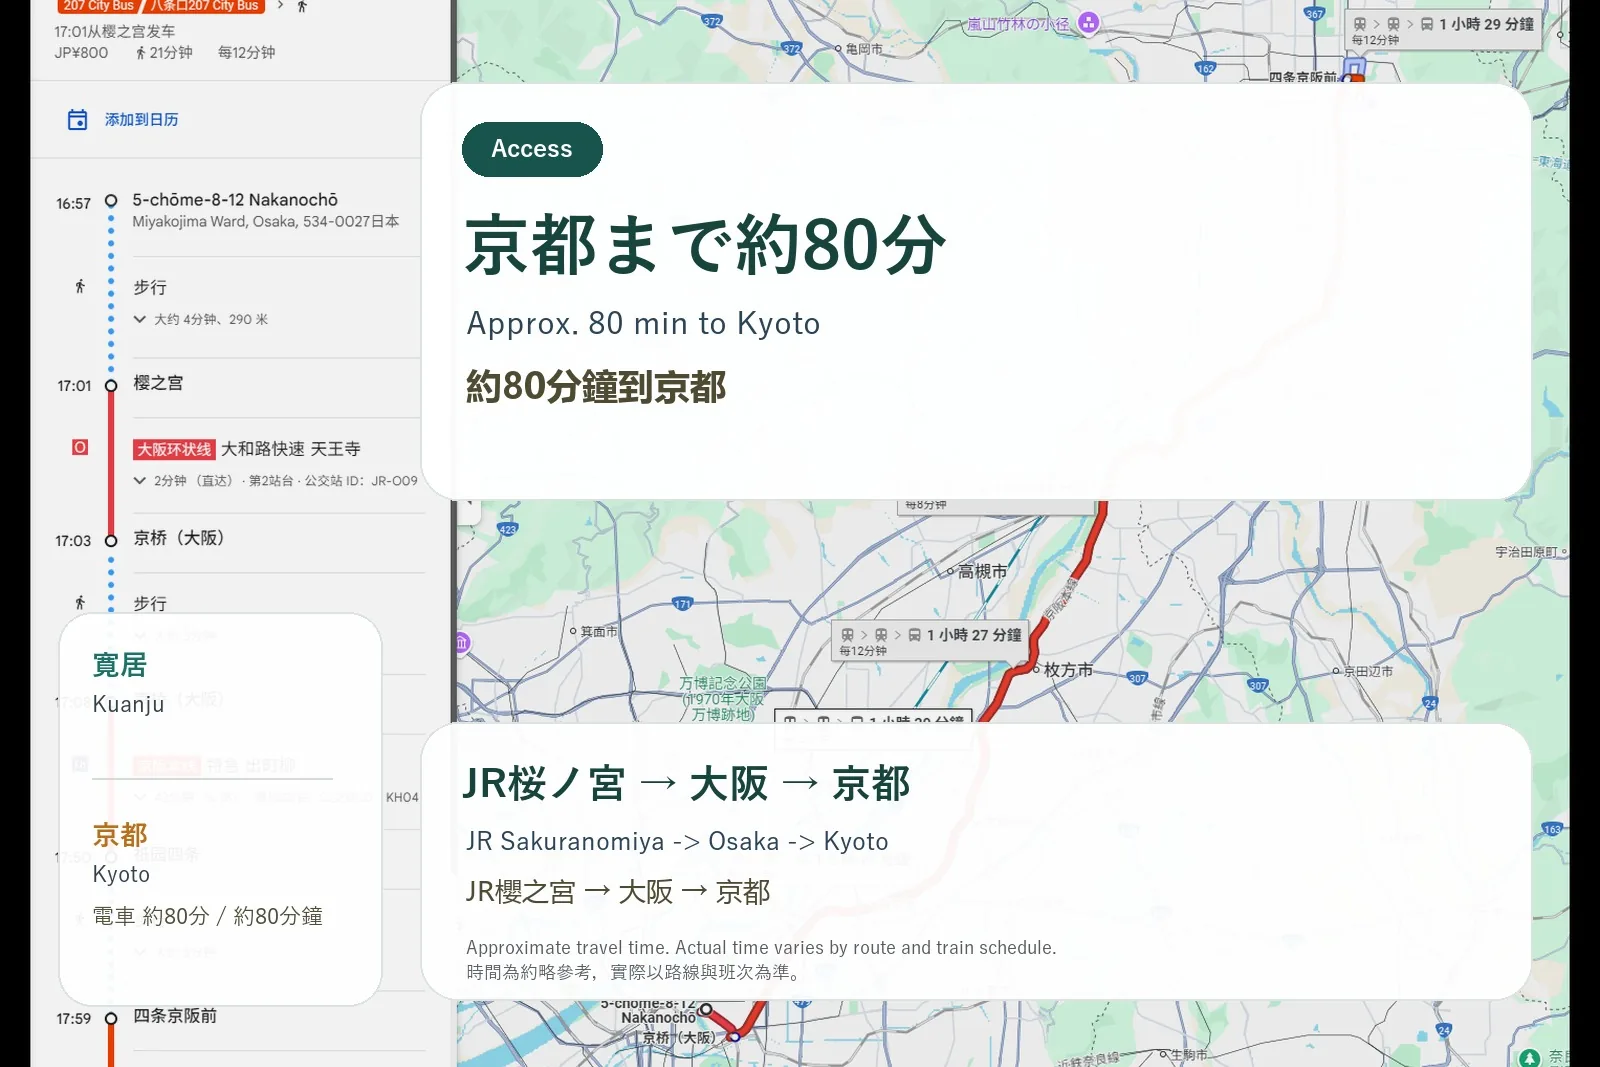Click the 箕面市 label on the map
The width and height of the screenshot is (1600, 1067).
click(599, 632)
